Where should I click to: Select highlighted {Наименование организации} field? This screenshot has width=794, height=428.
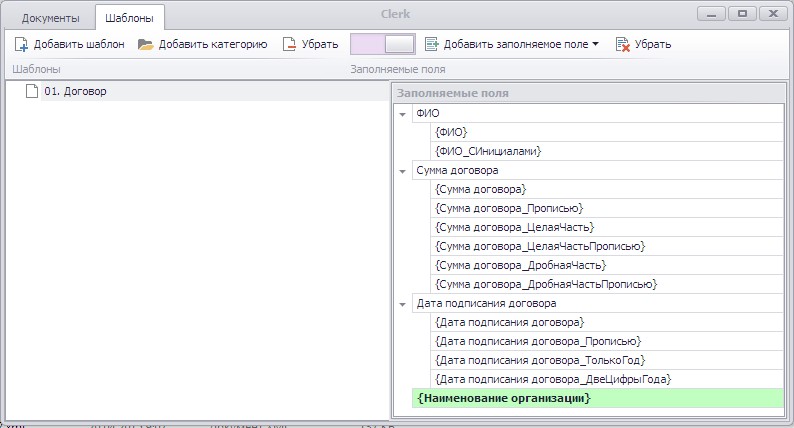[598, 398]
